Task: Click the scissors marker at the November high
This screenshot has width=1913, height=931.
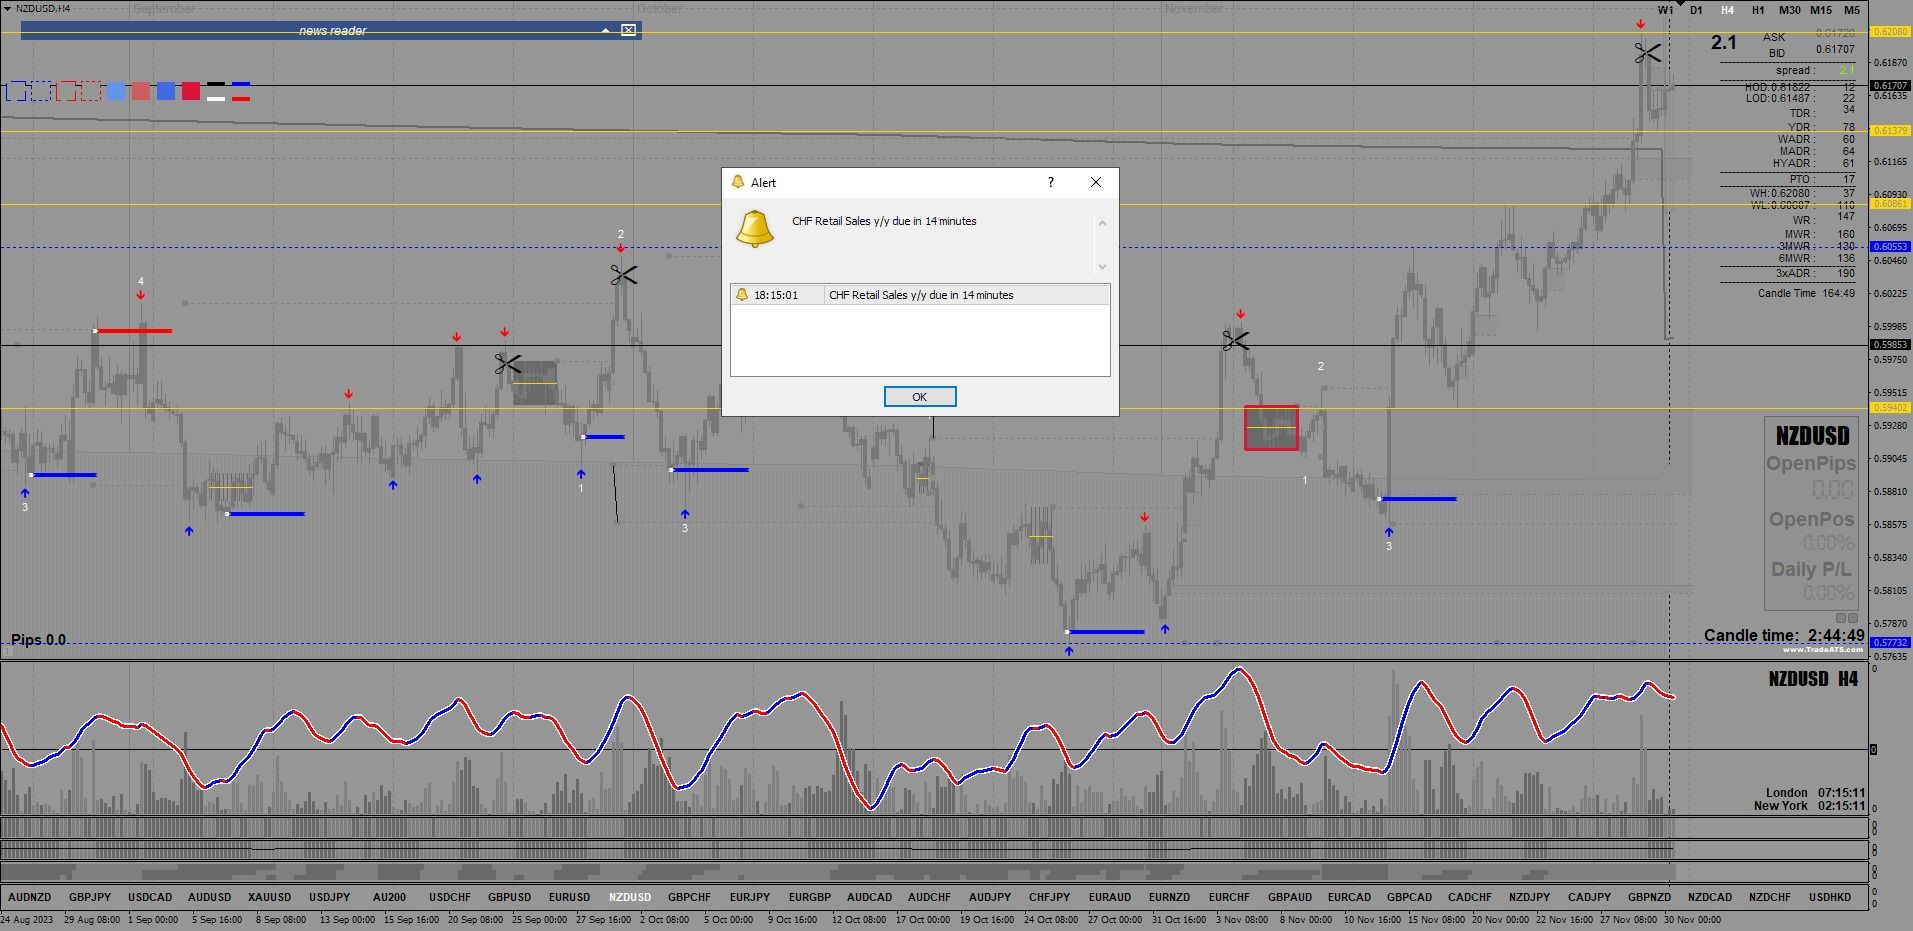Action: pos(1648,51)
